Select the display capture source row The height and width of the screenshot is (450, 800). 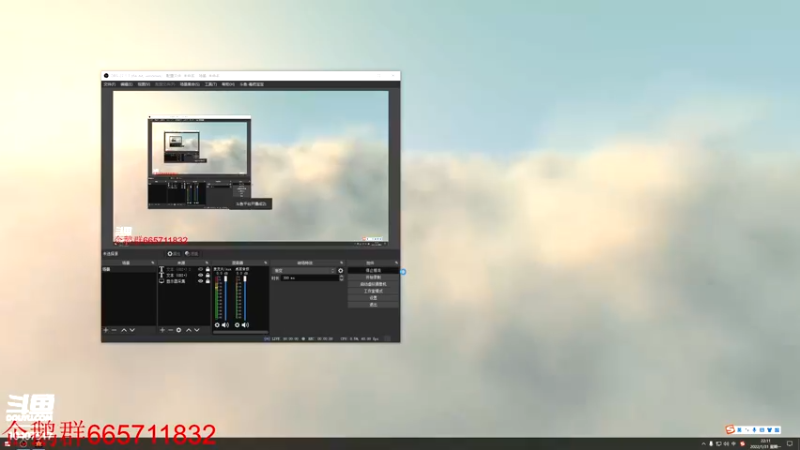184,281
